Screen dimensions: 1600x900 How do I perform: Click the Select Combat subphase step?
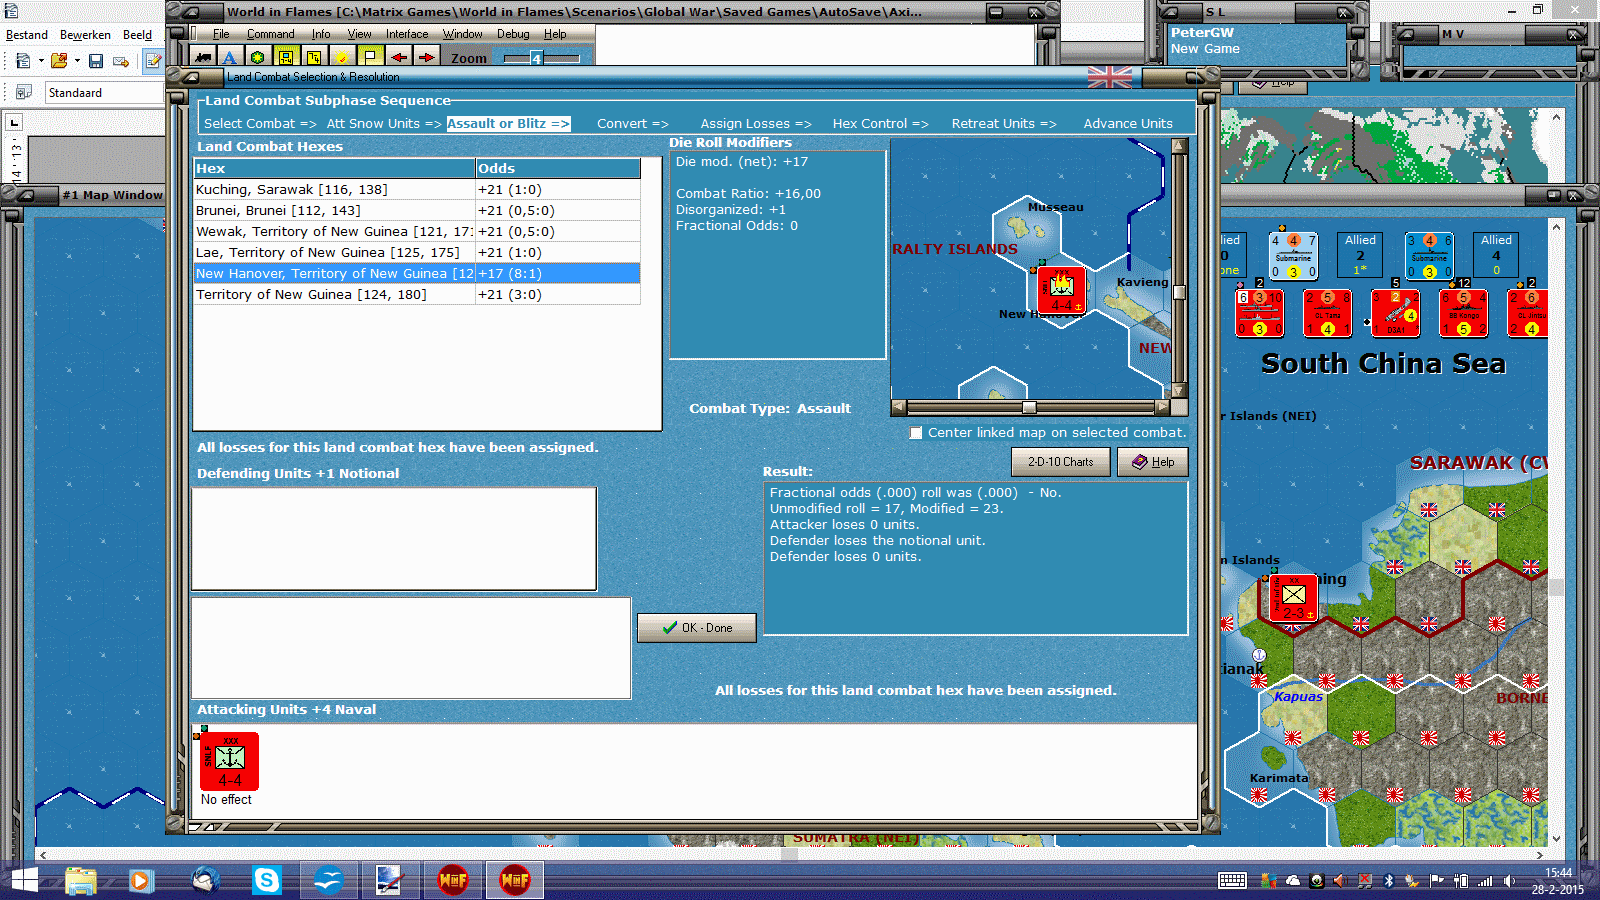pyautogui.click(x=260, y=124)
